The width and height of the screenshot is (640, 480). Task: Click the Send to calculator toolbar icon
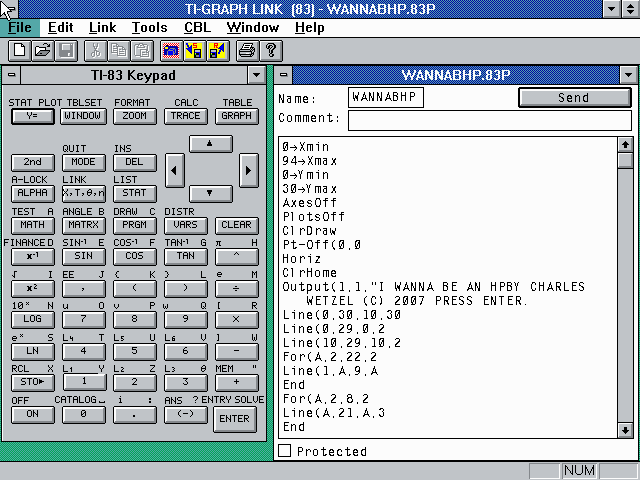coord(195,50)
